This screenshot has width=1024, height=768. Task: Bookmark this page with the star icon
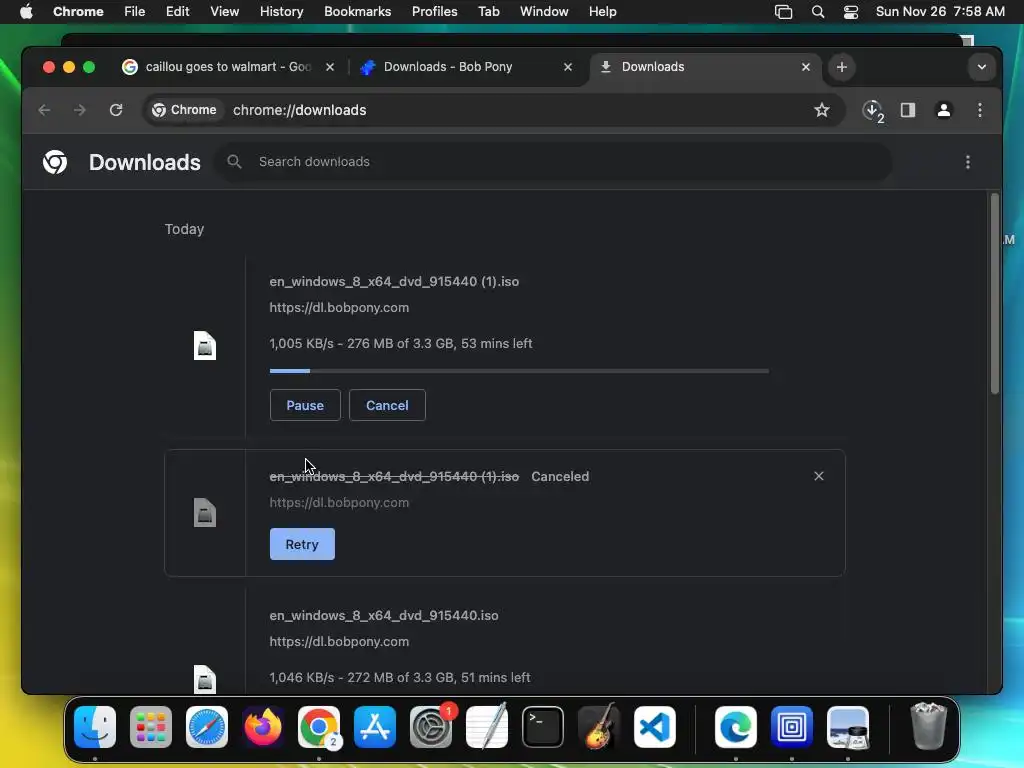(x=822, y=110)
